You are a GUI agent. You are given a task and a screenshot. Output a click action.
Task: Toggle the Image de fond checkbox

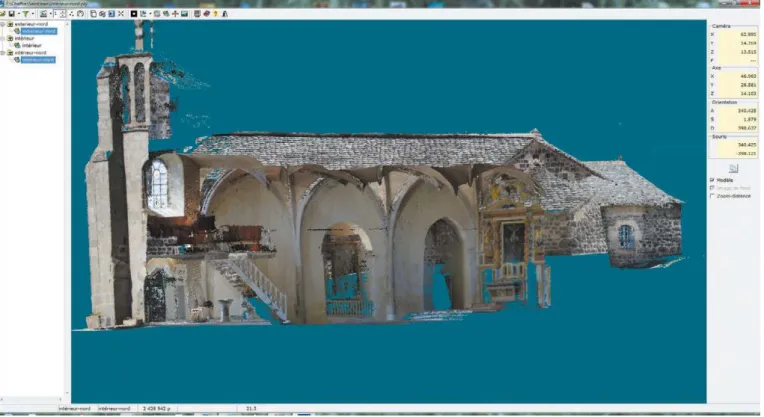(x=712, y=188)
